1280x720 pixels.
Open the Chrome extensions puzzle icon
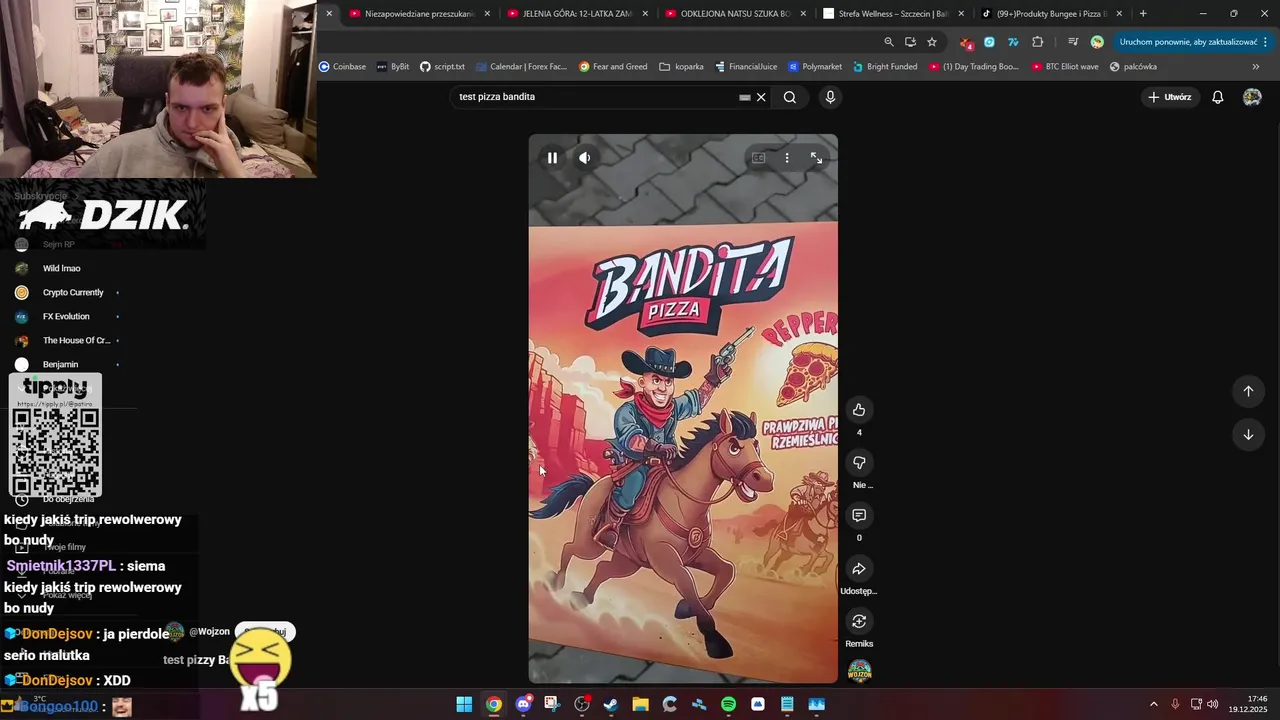[1037, 42]
